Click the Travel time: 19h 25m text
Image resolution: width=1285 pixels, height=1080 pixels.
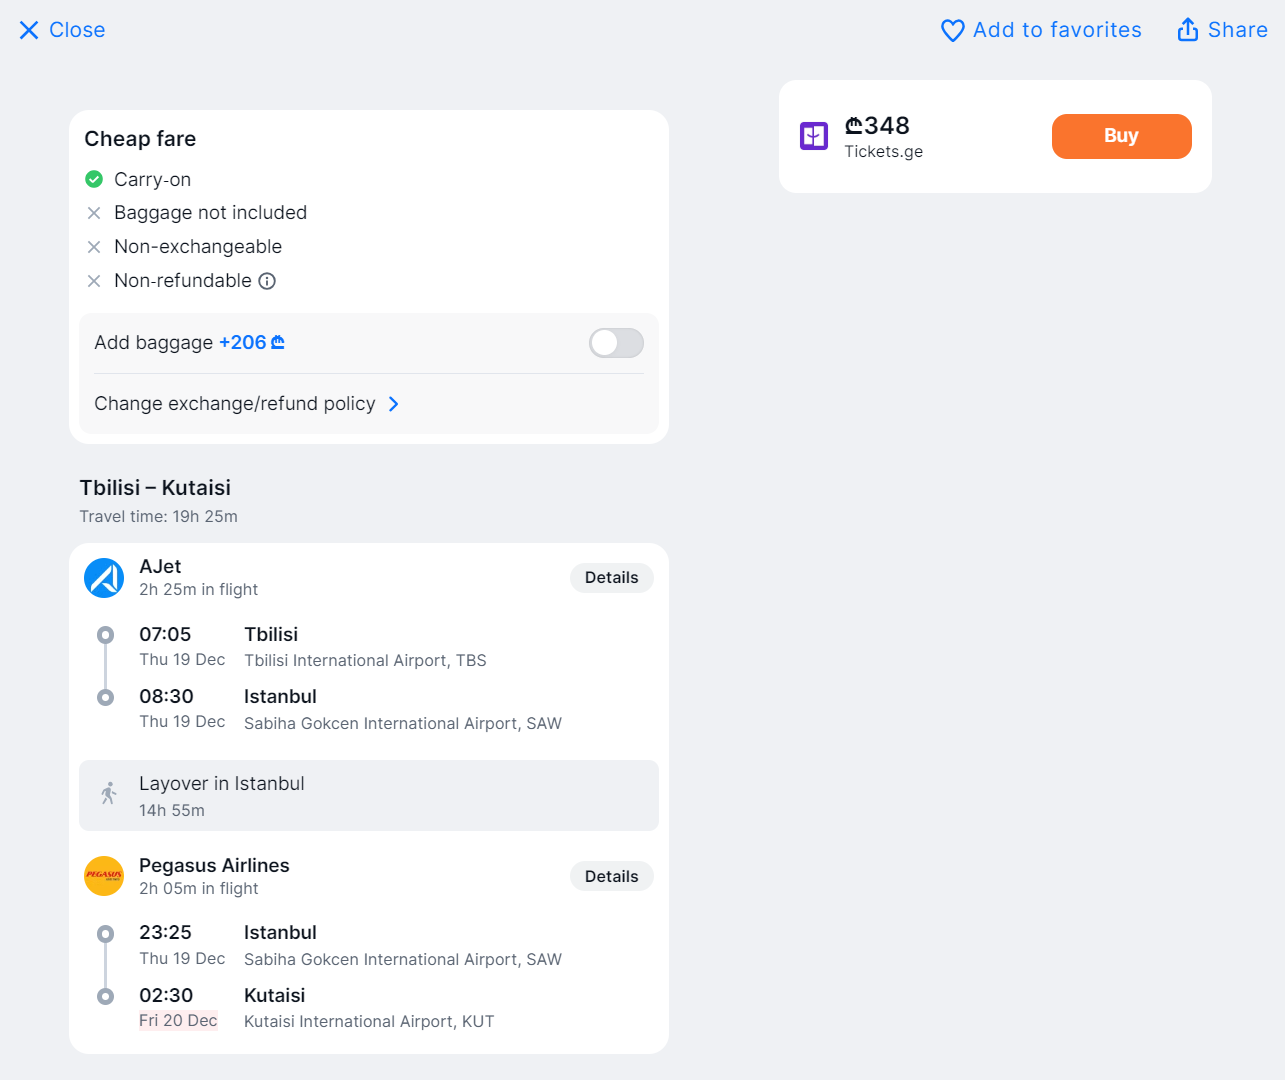[x=159, y=517]
